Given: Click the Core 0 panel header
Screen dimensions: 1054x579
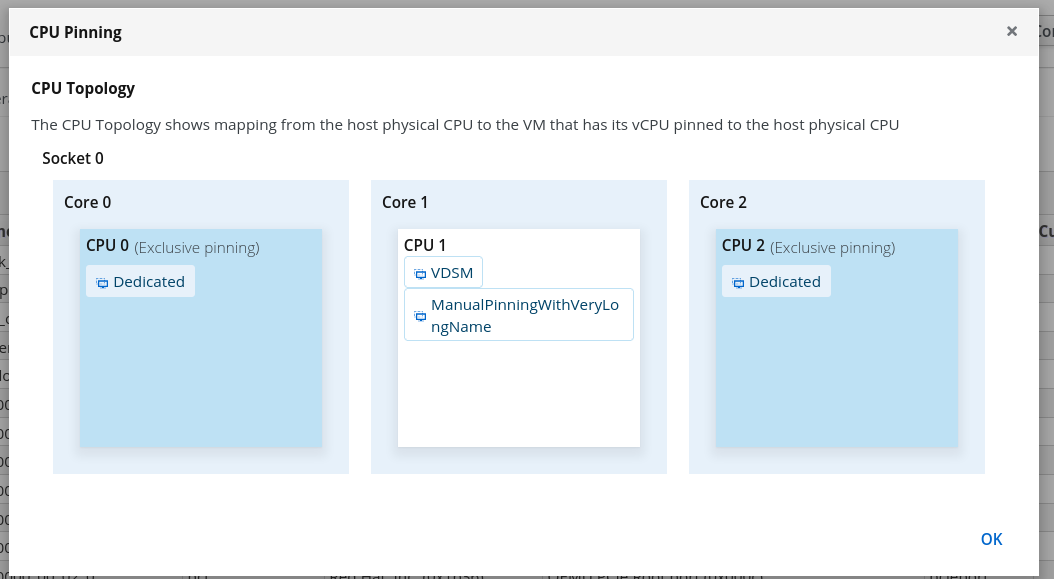Looking at the screenshot, I should [88, 202].
